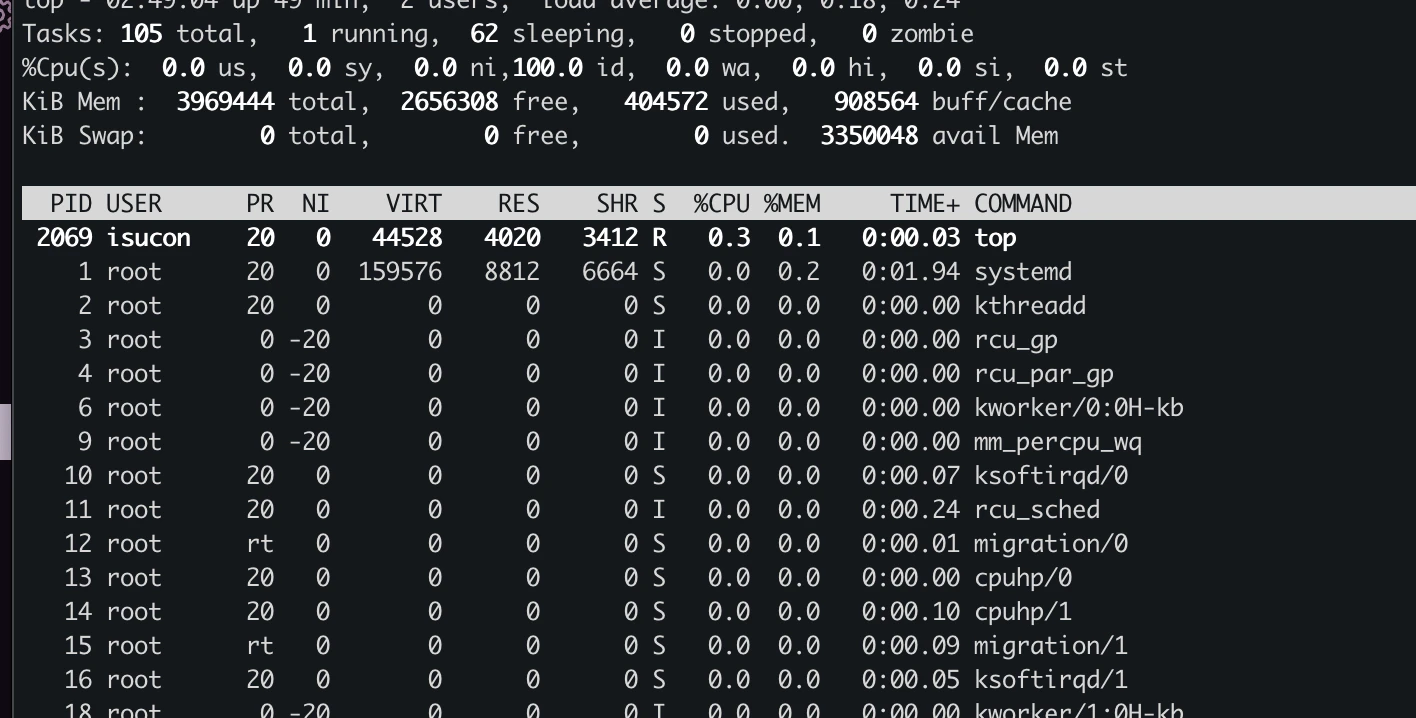Select the 'rcu_gp' command name
Screen dimensions: 1416x718
[1016, 340]
